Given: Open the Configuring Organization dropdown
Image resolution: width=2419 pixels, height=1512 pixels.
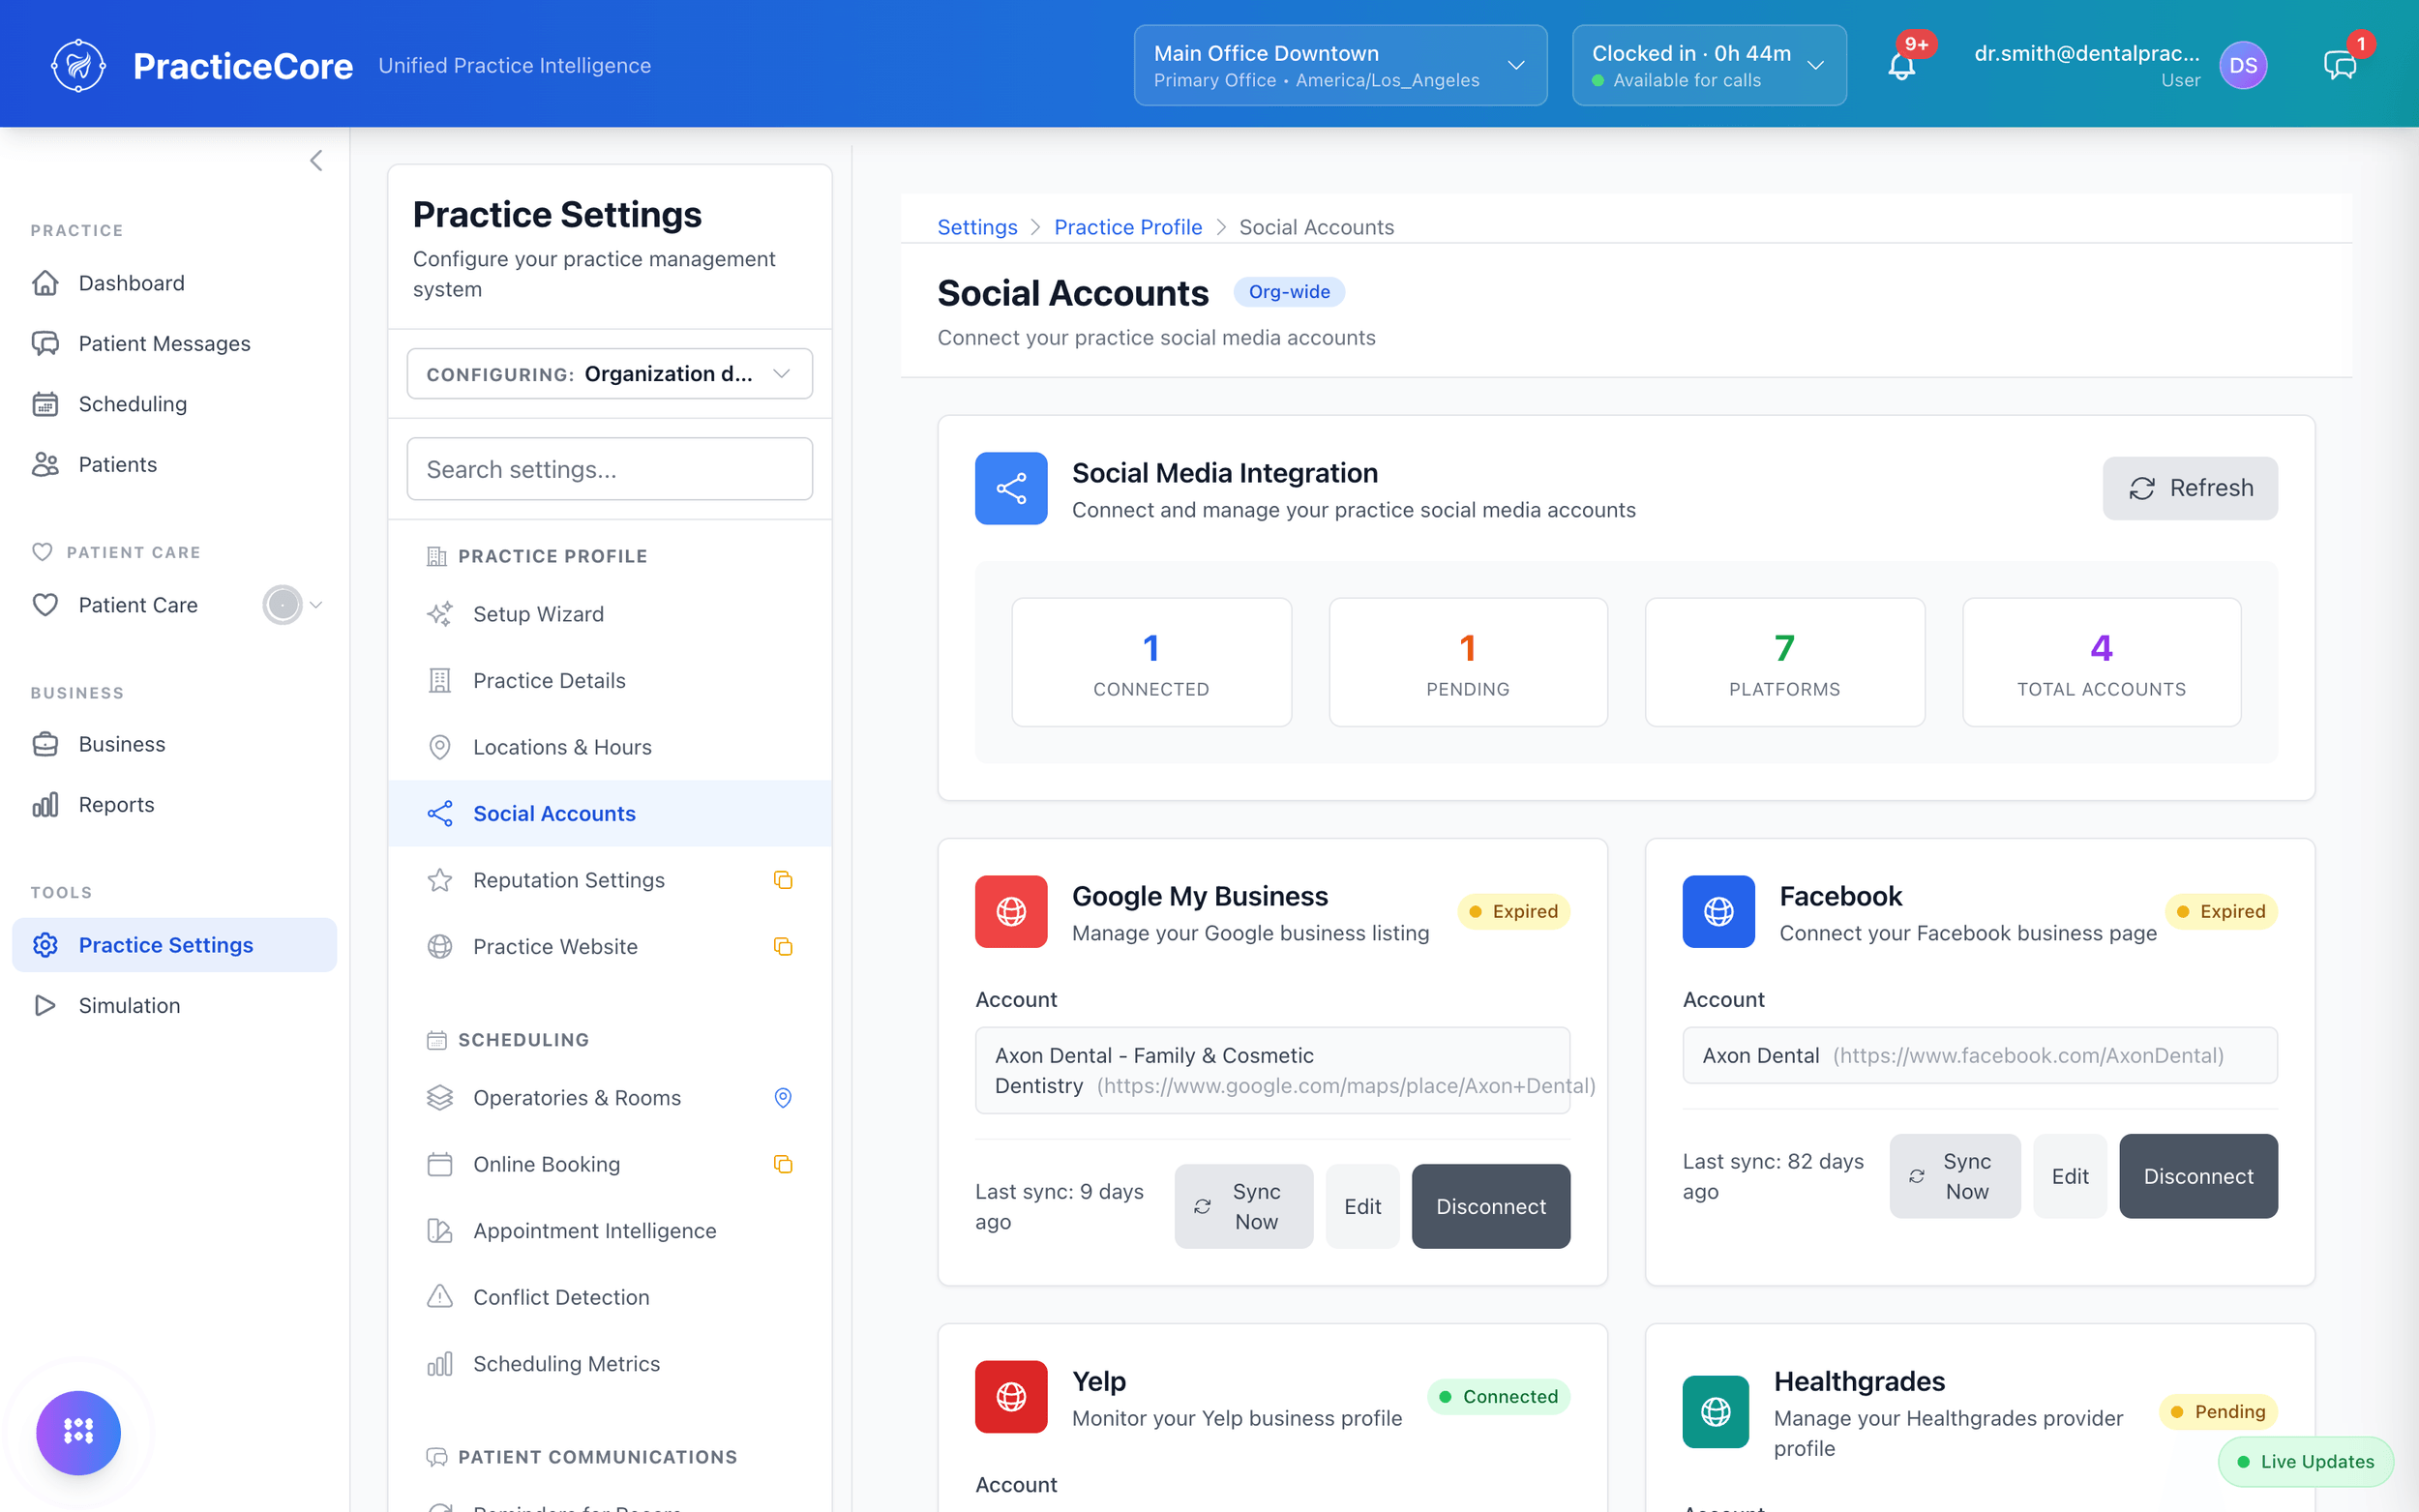Looking at the screenshot, I should tap(609, 374).
